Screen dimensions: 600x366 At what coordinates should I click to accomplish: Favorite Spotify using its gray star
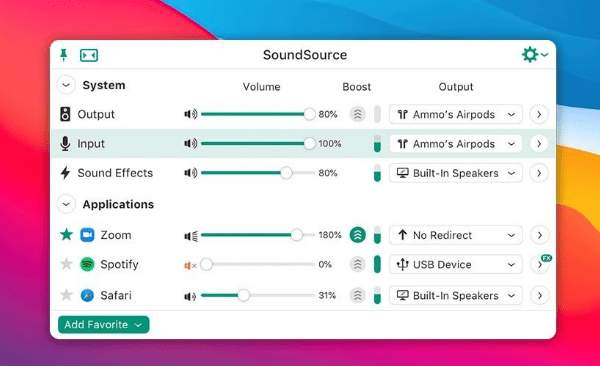click(67, 264)
